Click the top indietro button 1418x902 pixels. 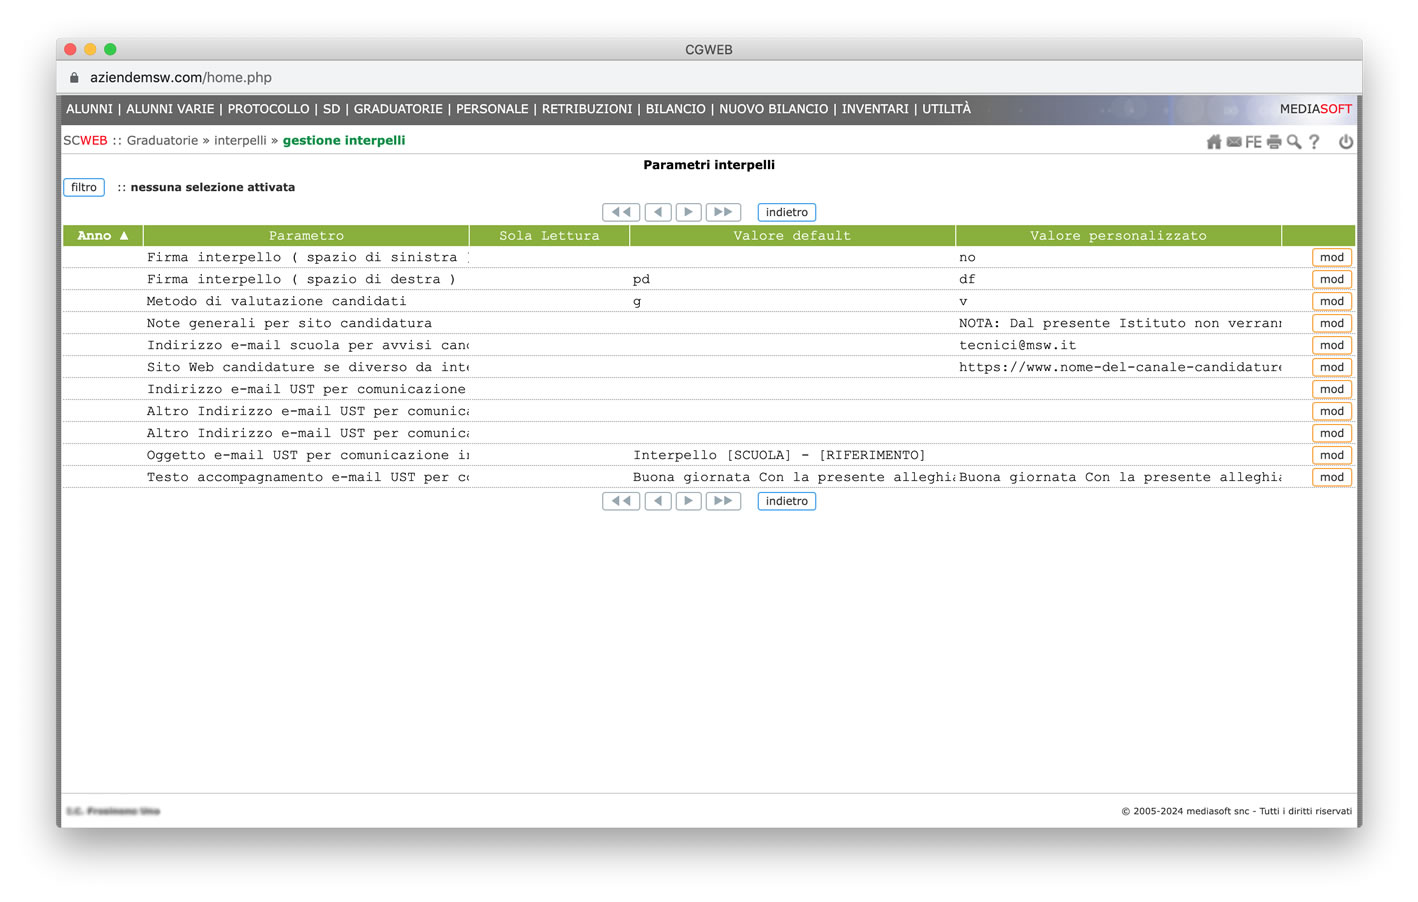tap(786, 212)
